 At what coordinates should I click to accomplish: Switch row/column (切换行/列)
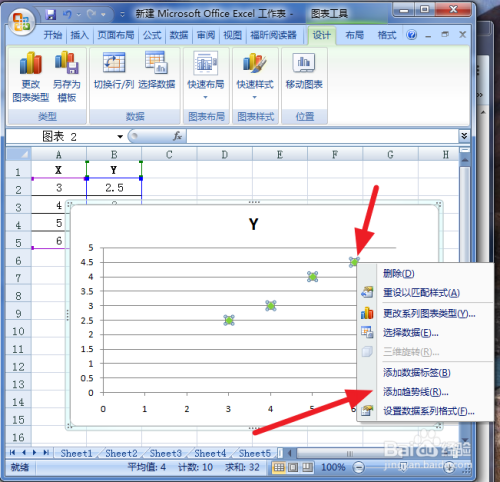click(x=114, y=71)
